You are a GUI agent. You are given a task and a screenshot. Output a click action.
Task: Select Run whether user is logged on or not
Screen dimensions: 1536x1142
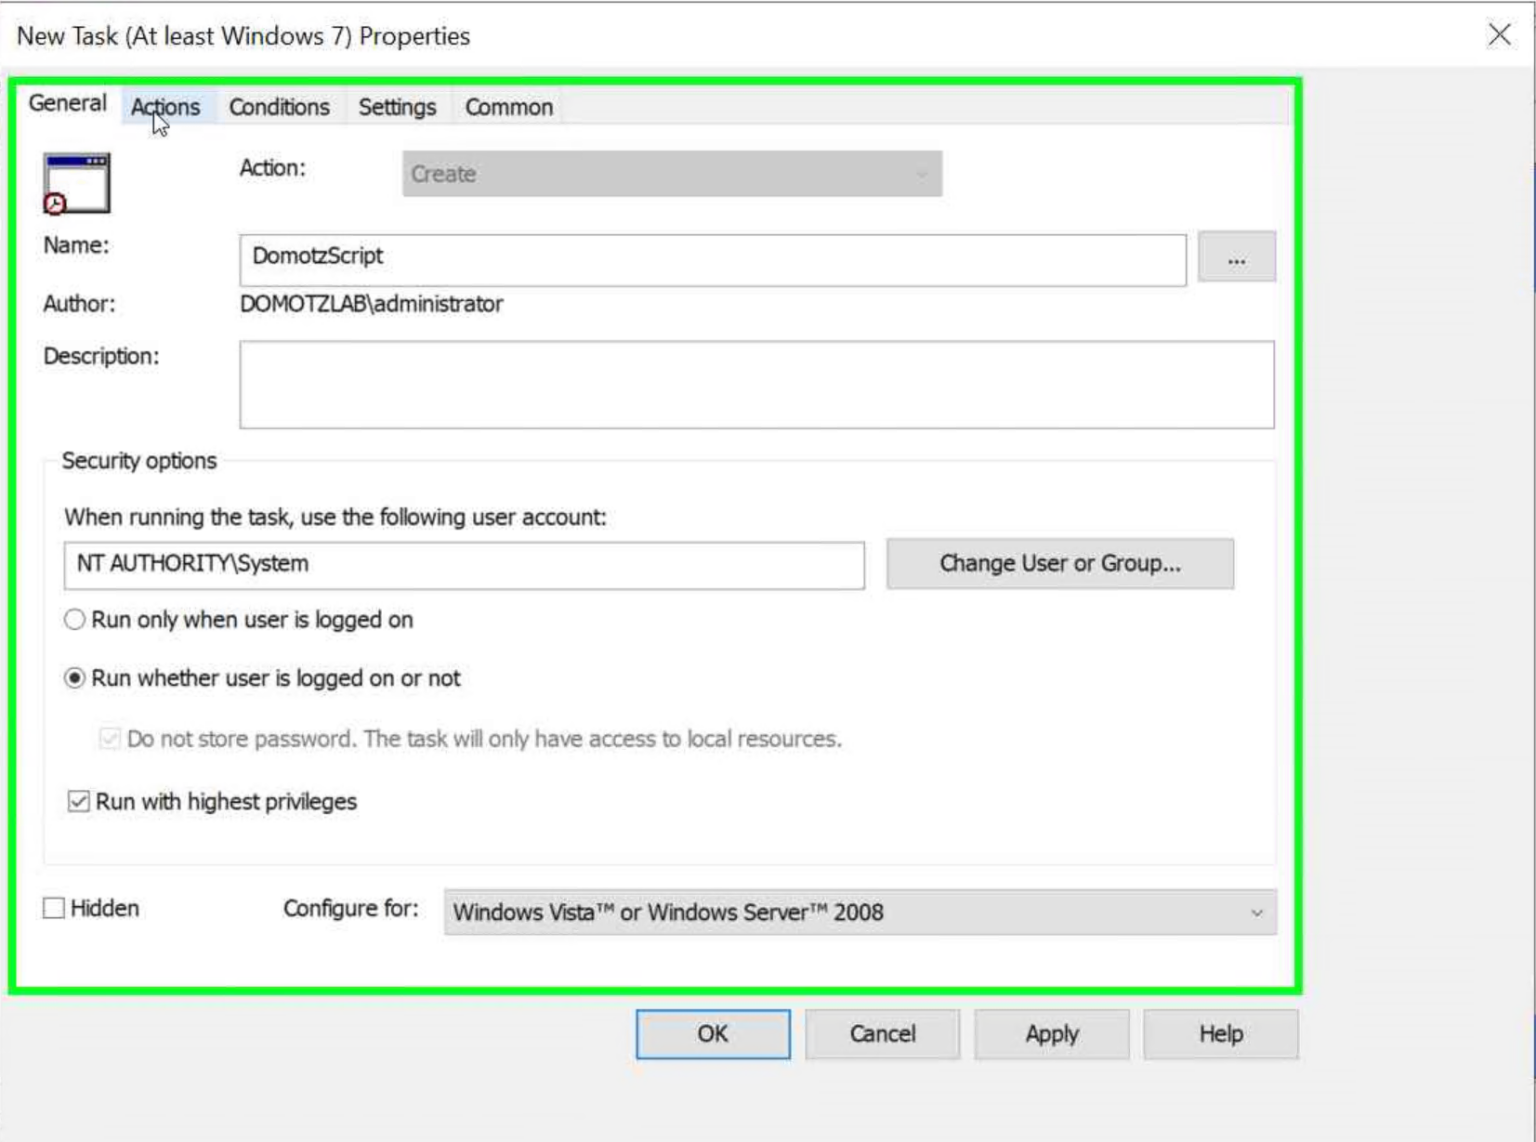(72, 678)
